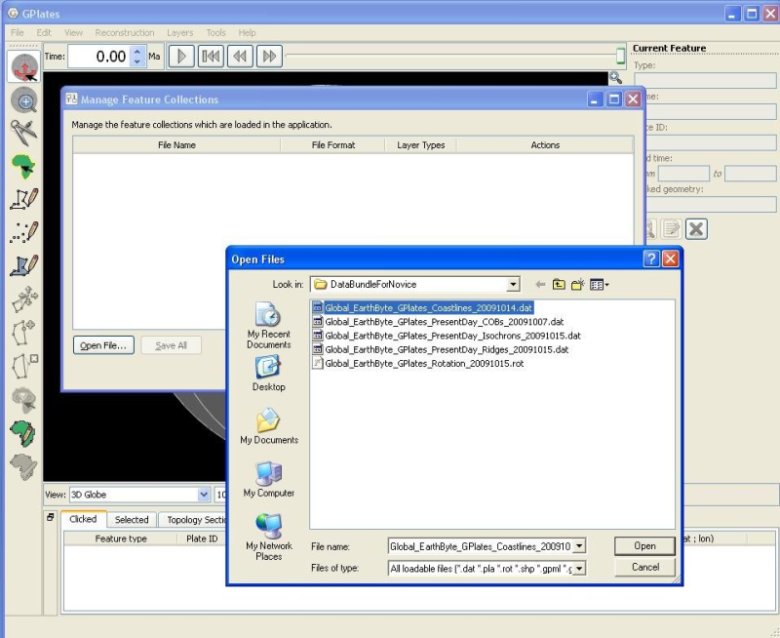Screen dimensions: 780x638
Task: Go back arrow in Open Files
Action: coord(540,284)
